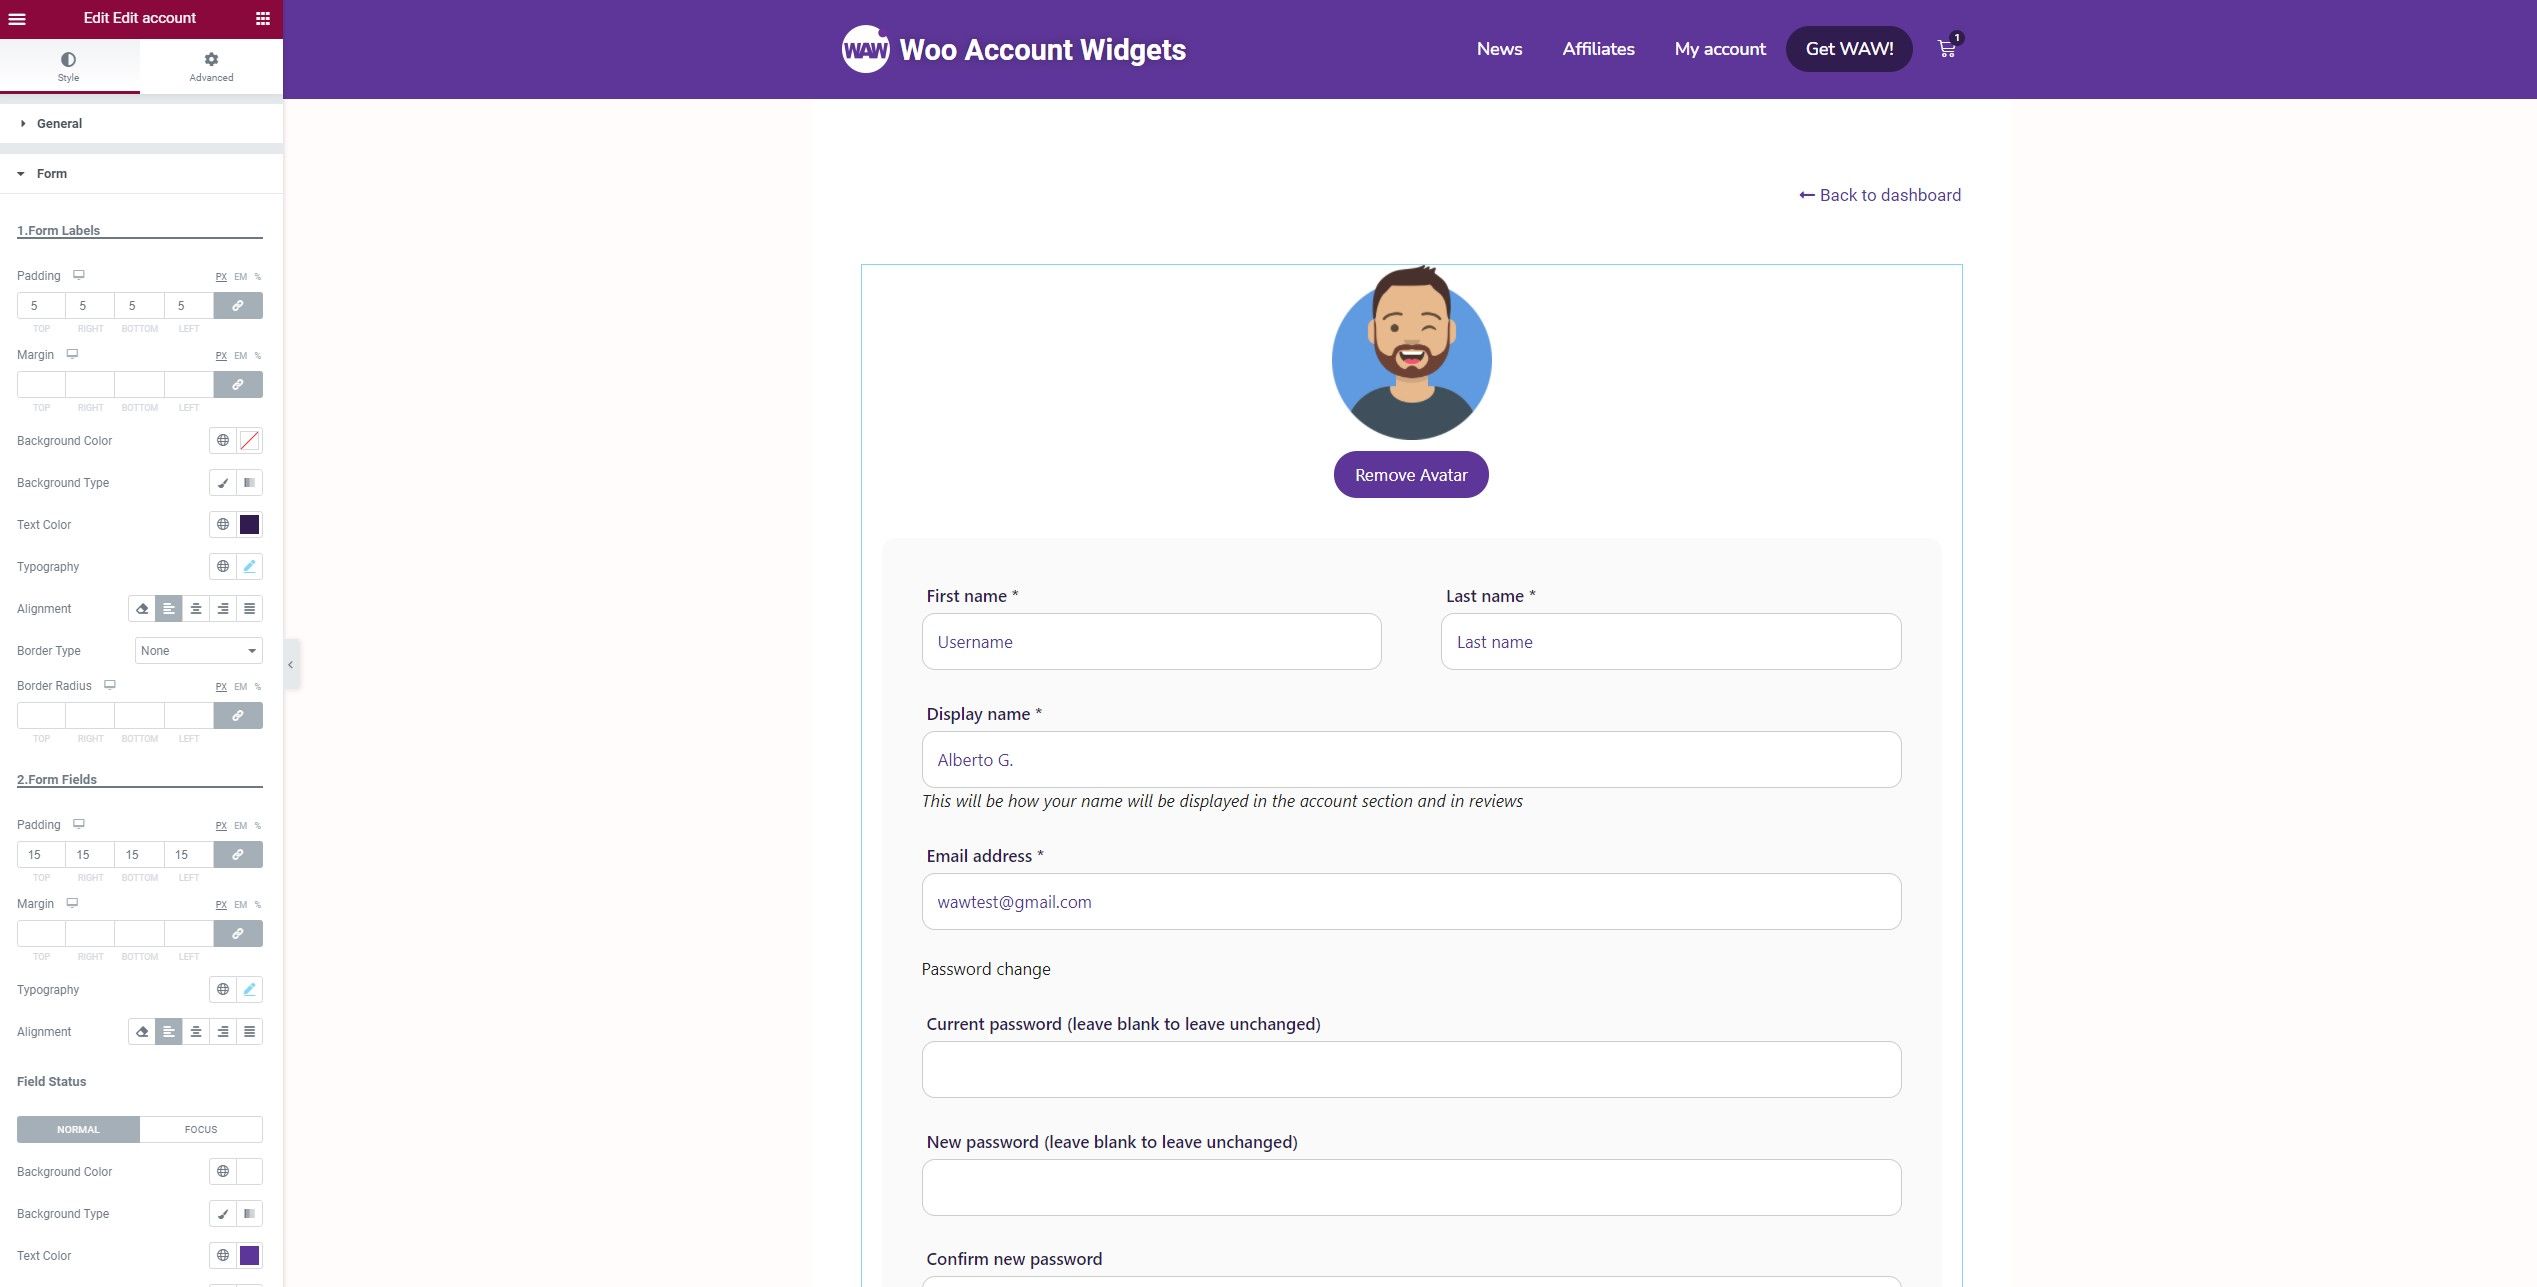Open responsive device switcher for Form Labels Padding

pyautogui.click(x=79, y=275)
